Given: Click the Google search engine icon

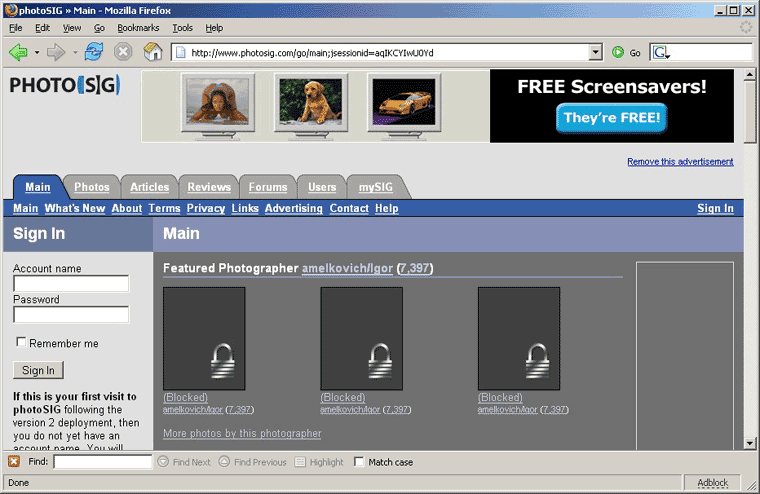Looking at the screenshot, I should click(x=660, y=52).
